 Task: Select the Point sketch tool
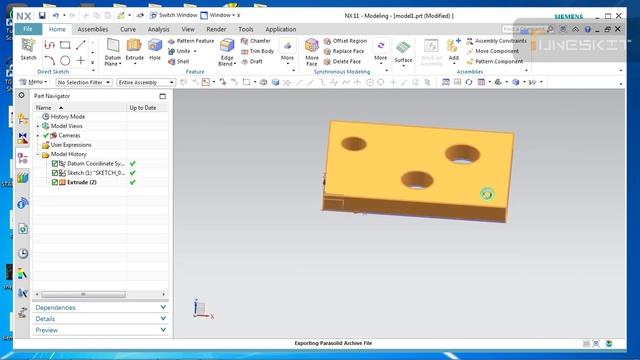pyautogui.click(x=81, y=60)
